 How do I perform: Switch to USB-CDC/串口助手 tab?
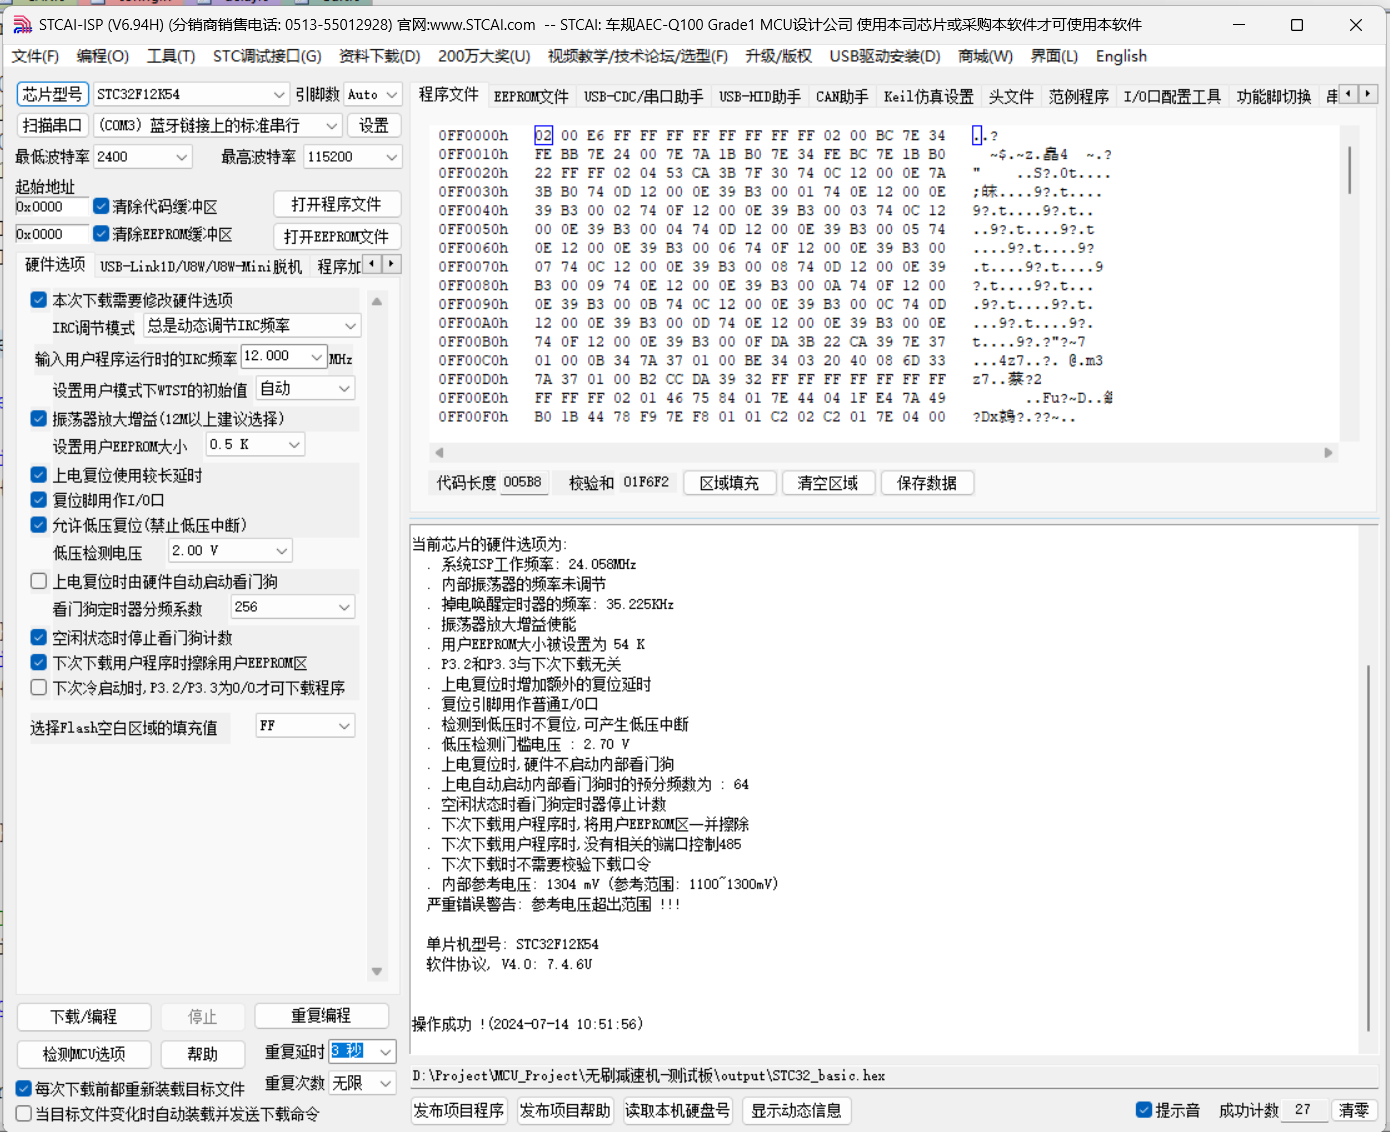pos(644,97)
